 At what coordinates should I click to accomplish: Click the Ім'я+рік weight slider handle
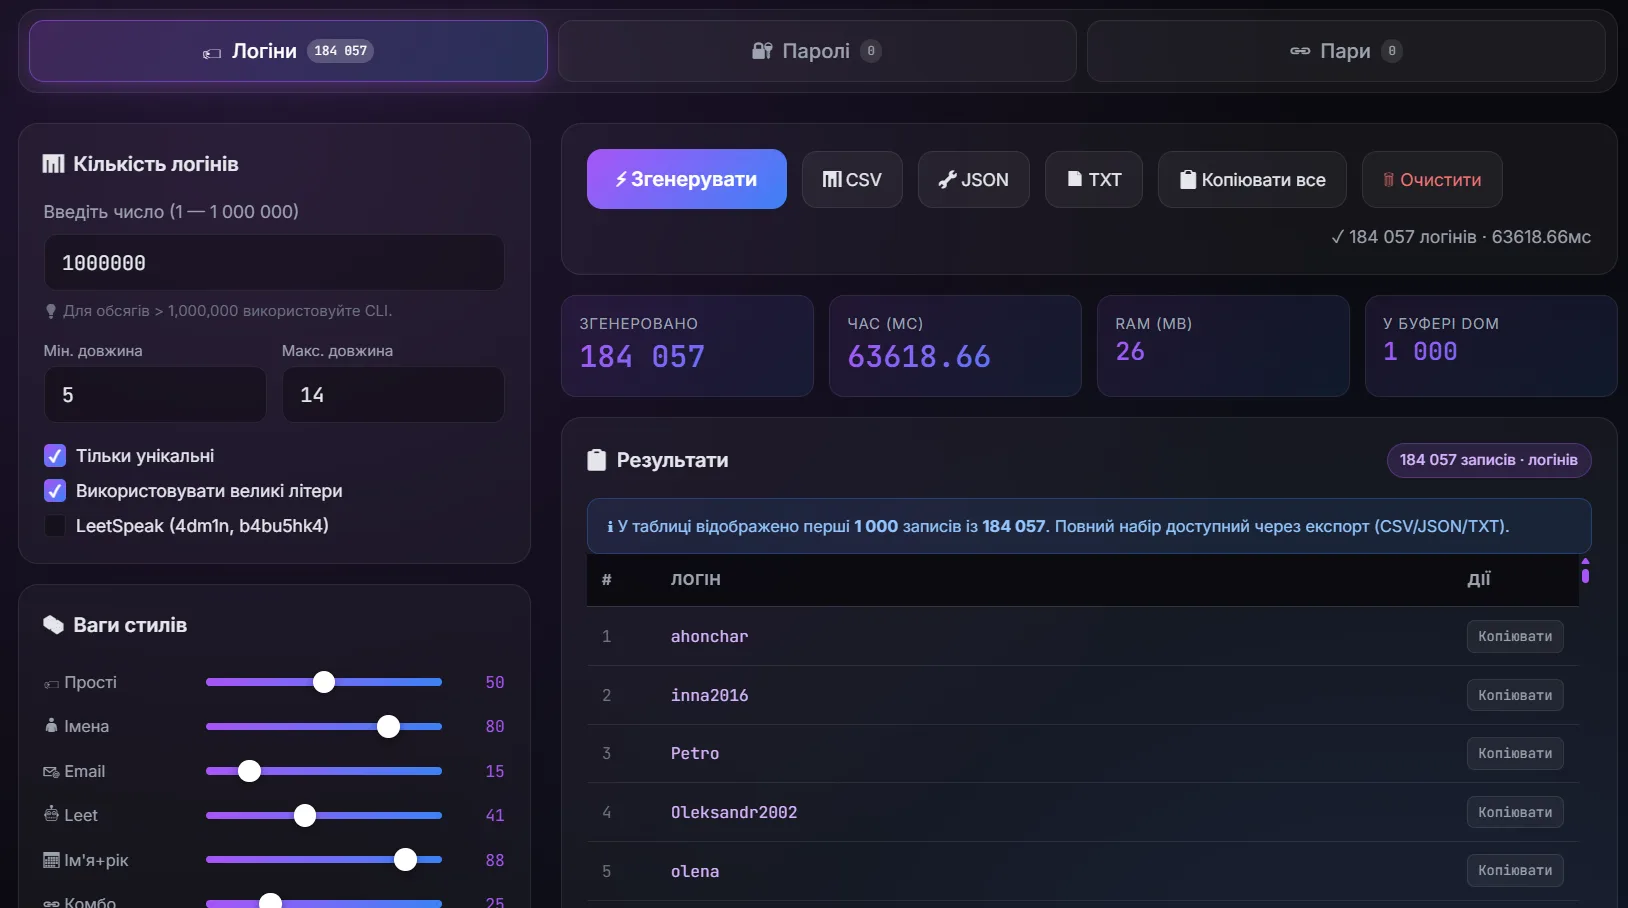pos(405,860)
